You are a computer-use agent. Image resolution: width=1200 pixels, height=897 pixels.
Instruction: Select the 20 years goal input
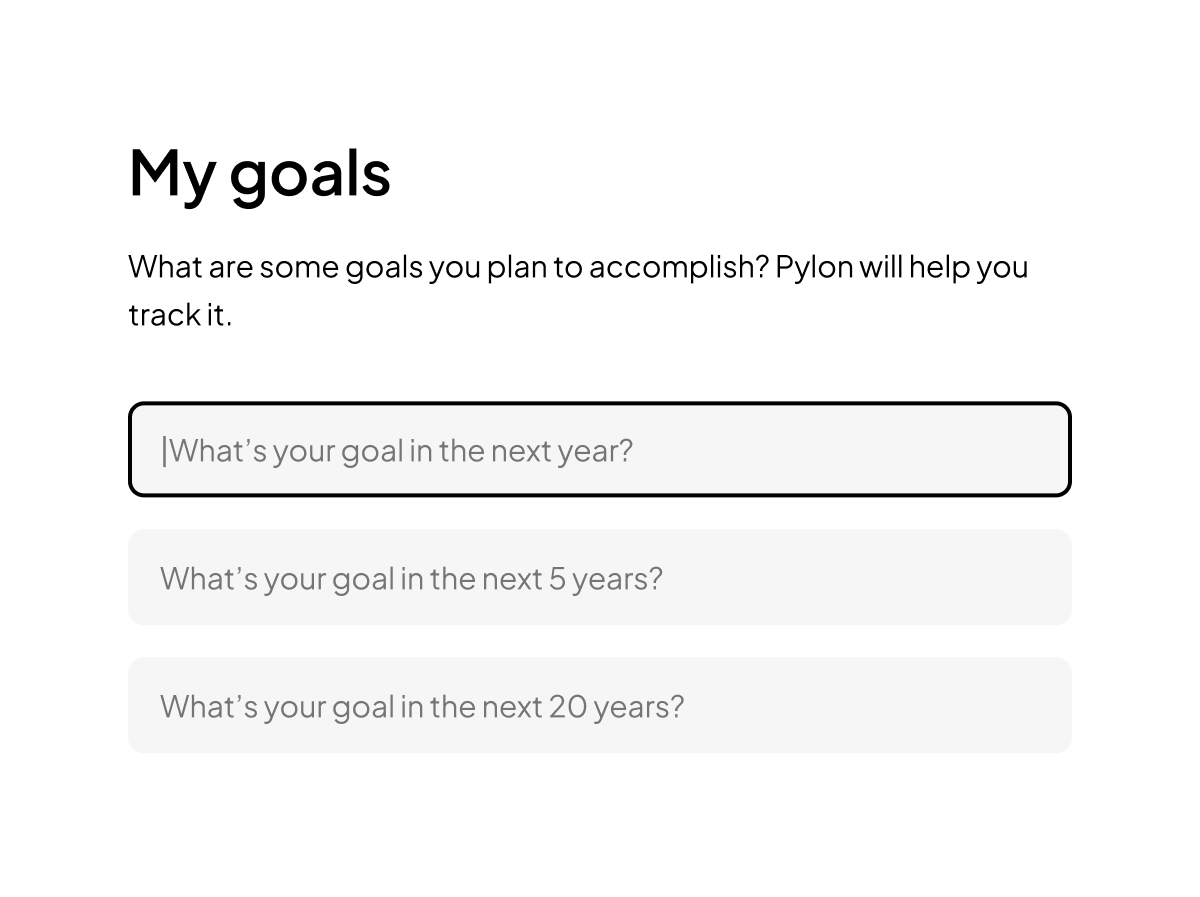pyautogui.click(x=600, y=706)
